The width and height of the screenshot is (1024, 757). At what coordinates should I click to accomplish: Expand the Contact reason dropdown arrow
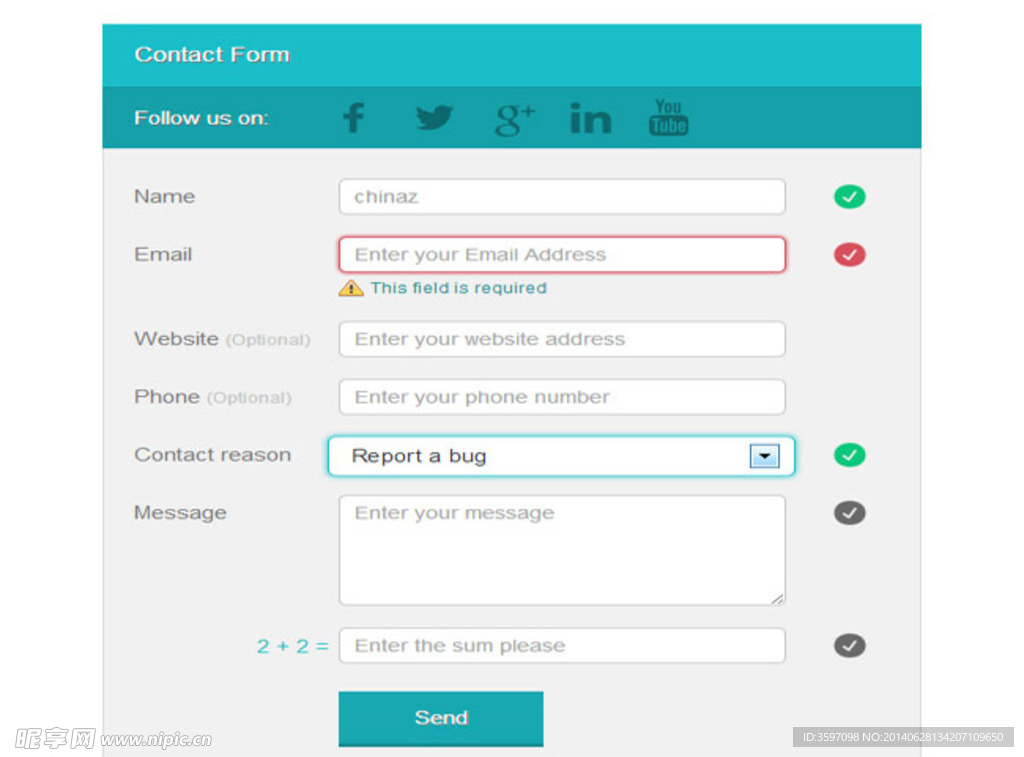tap(764, 456)
